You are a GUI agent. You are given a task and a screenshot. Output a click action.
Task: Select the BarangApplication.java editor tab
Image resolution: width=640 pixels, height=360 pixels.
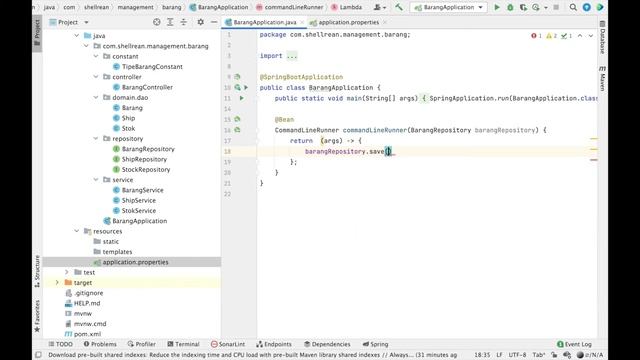click(x=264, y=22)
